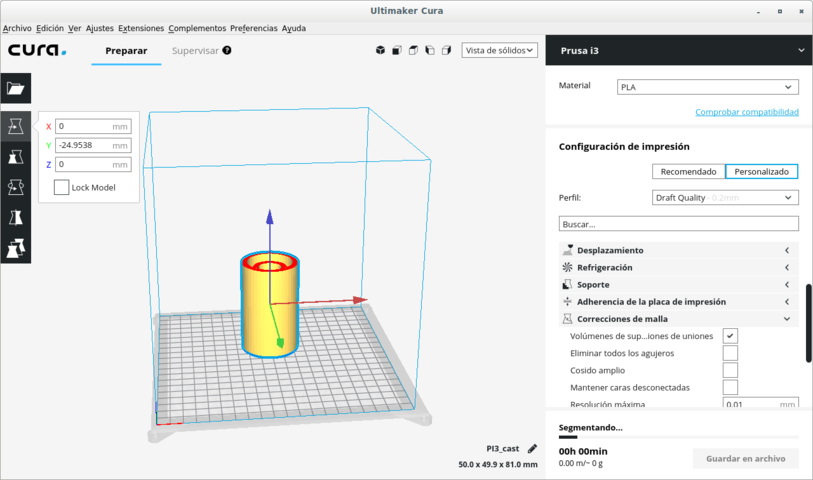Click the Y position field showing -24.9538
Screen dimensions: 813x480
pos(93,146)
